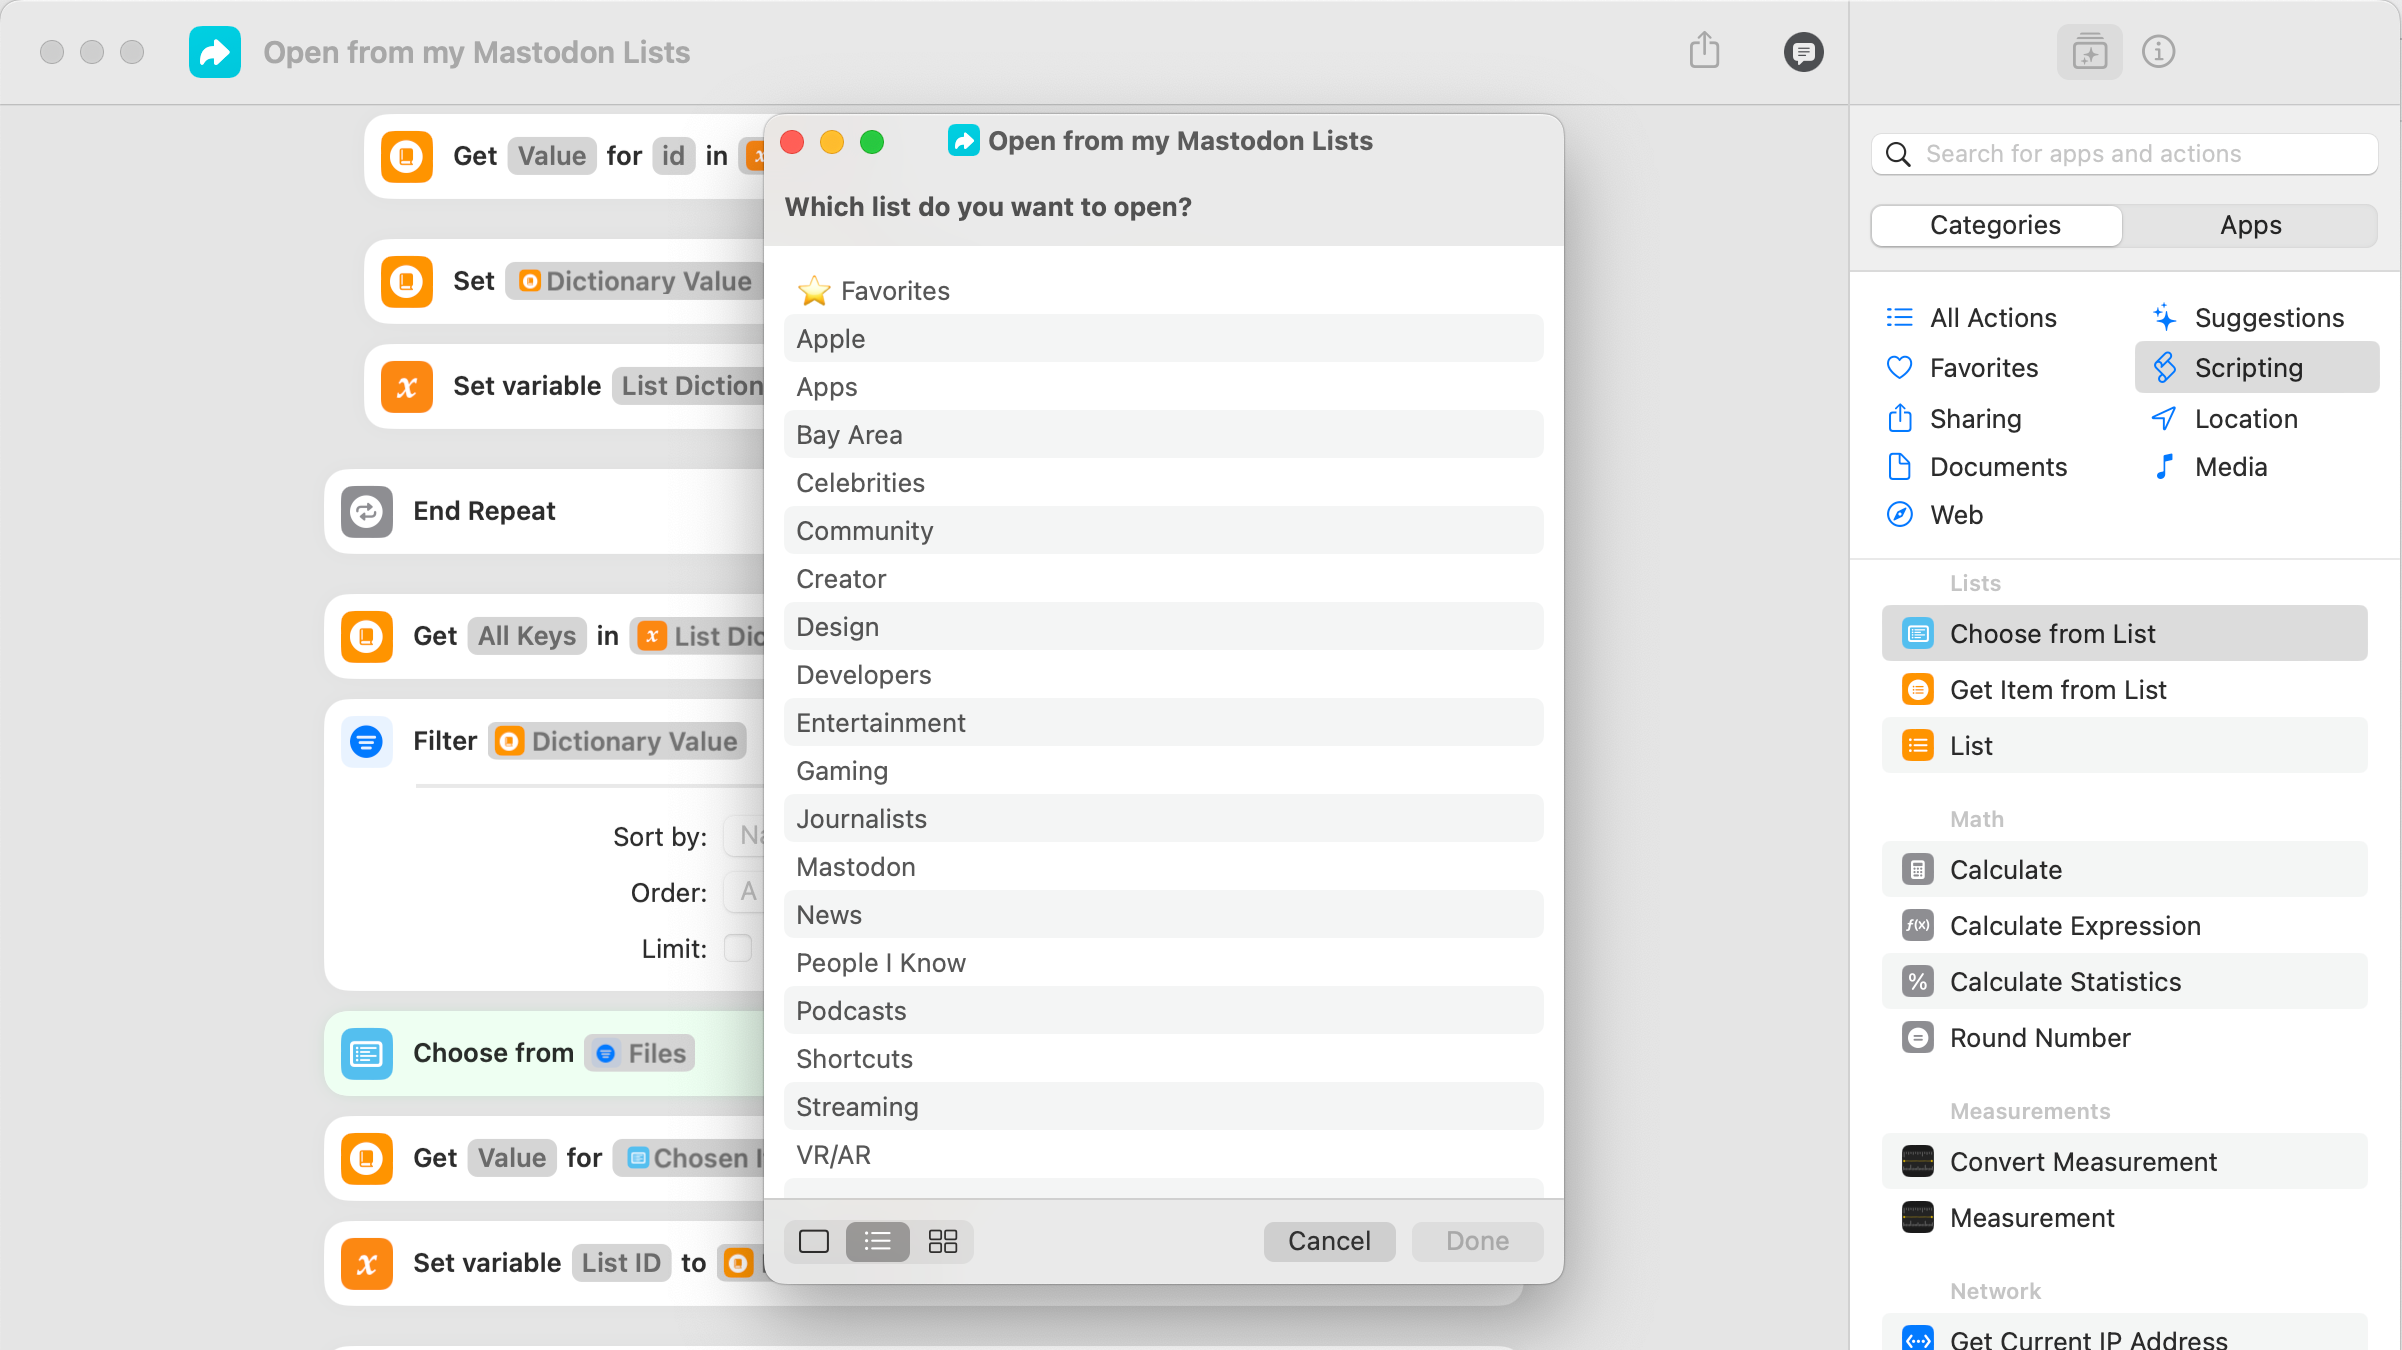Choose Mastodon from the list
Image resolution: width=2402 pixels, height=1350 pixels.
click(1163, 867)
